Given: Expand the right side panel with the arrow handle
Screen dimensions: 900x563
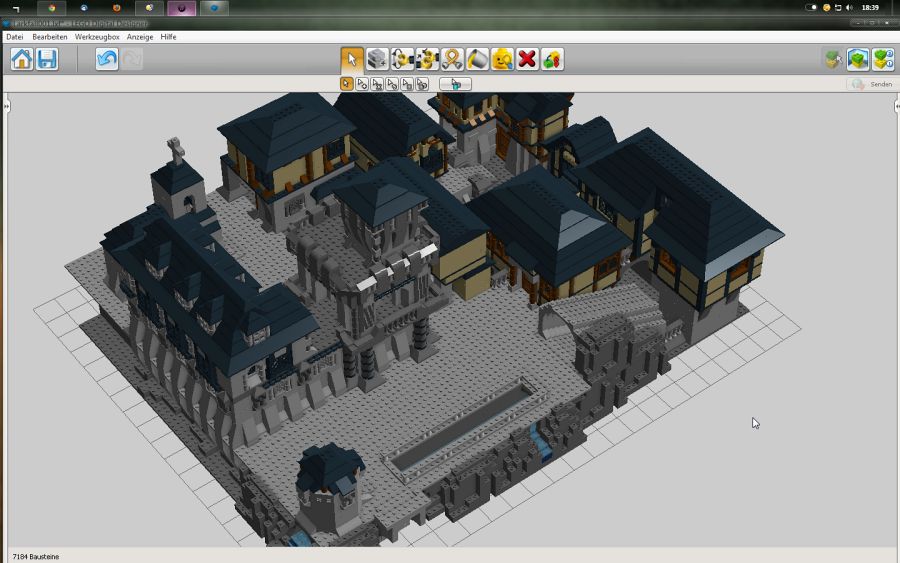Looking at the screenshot, I should click(895, 106).
